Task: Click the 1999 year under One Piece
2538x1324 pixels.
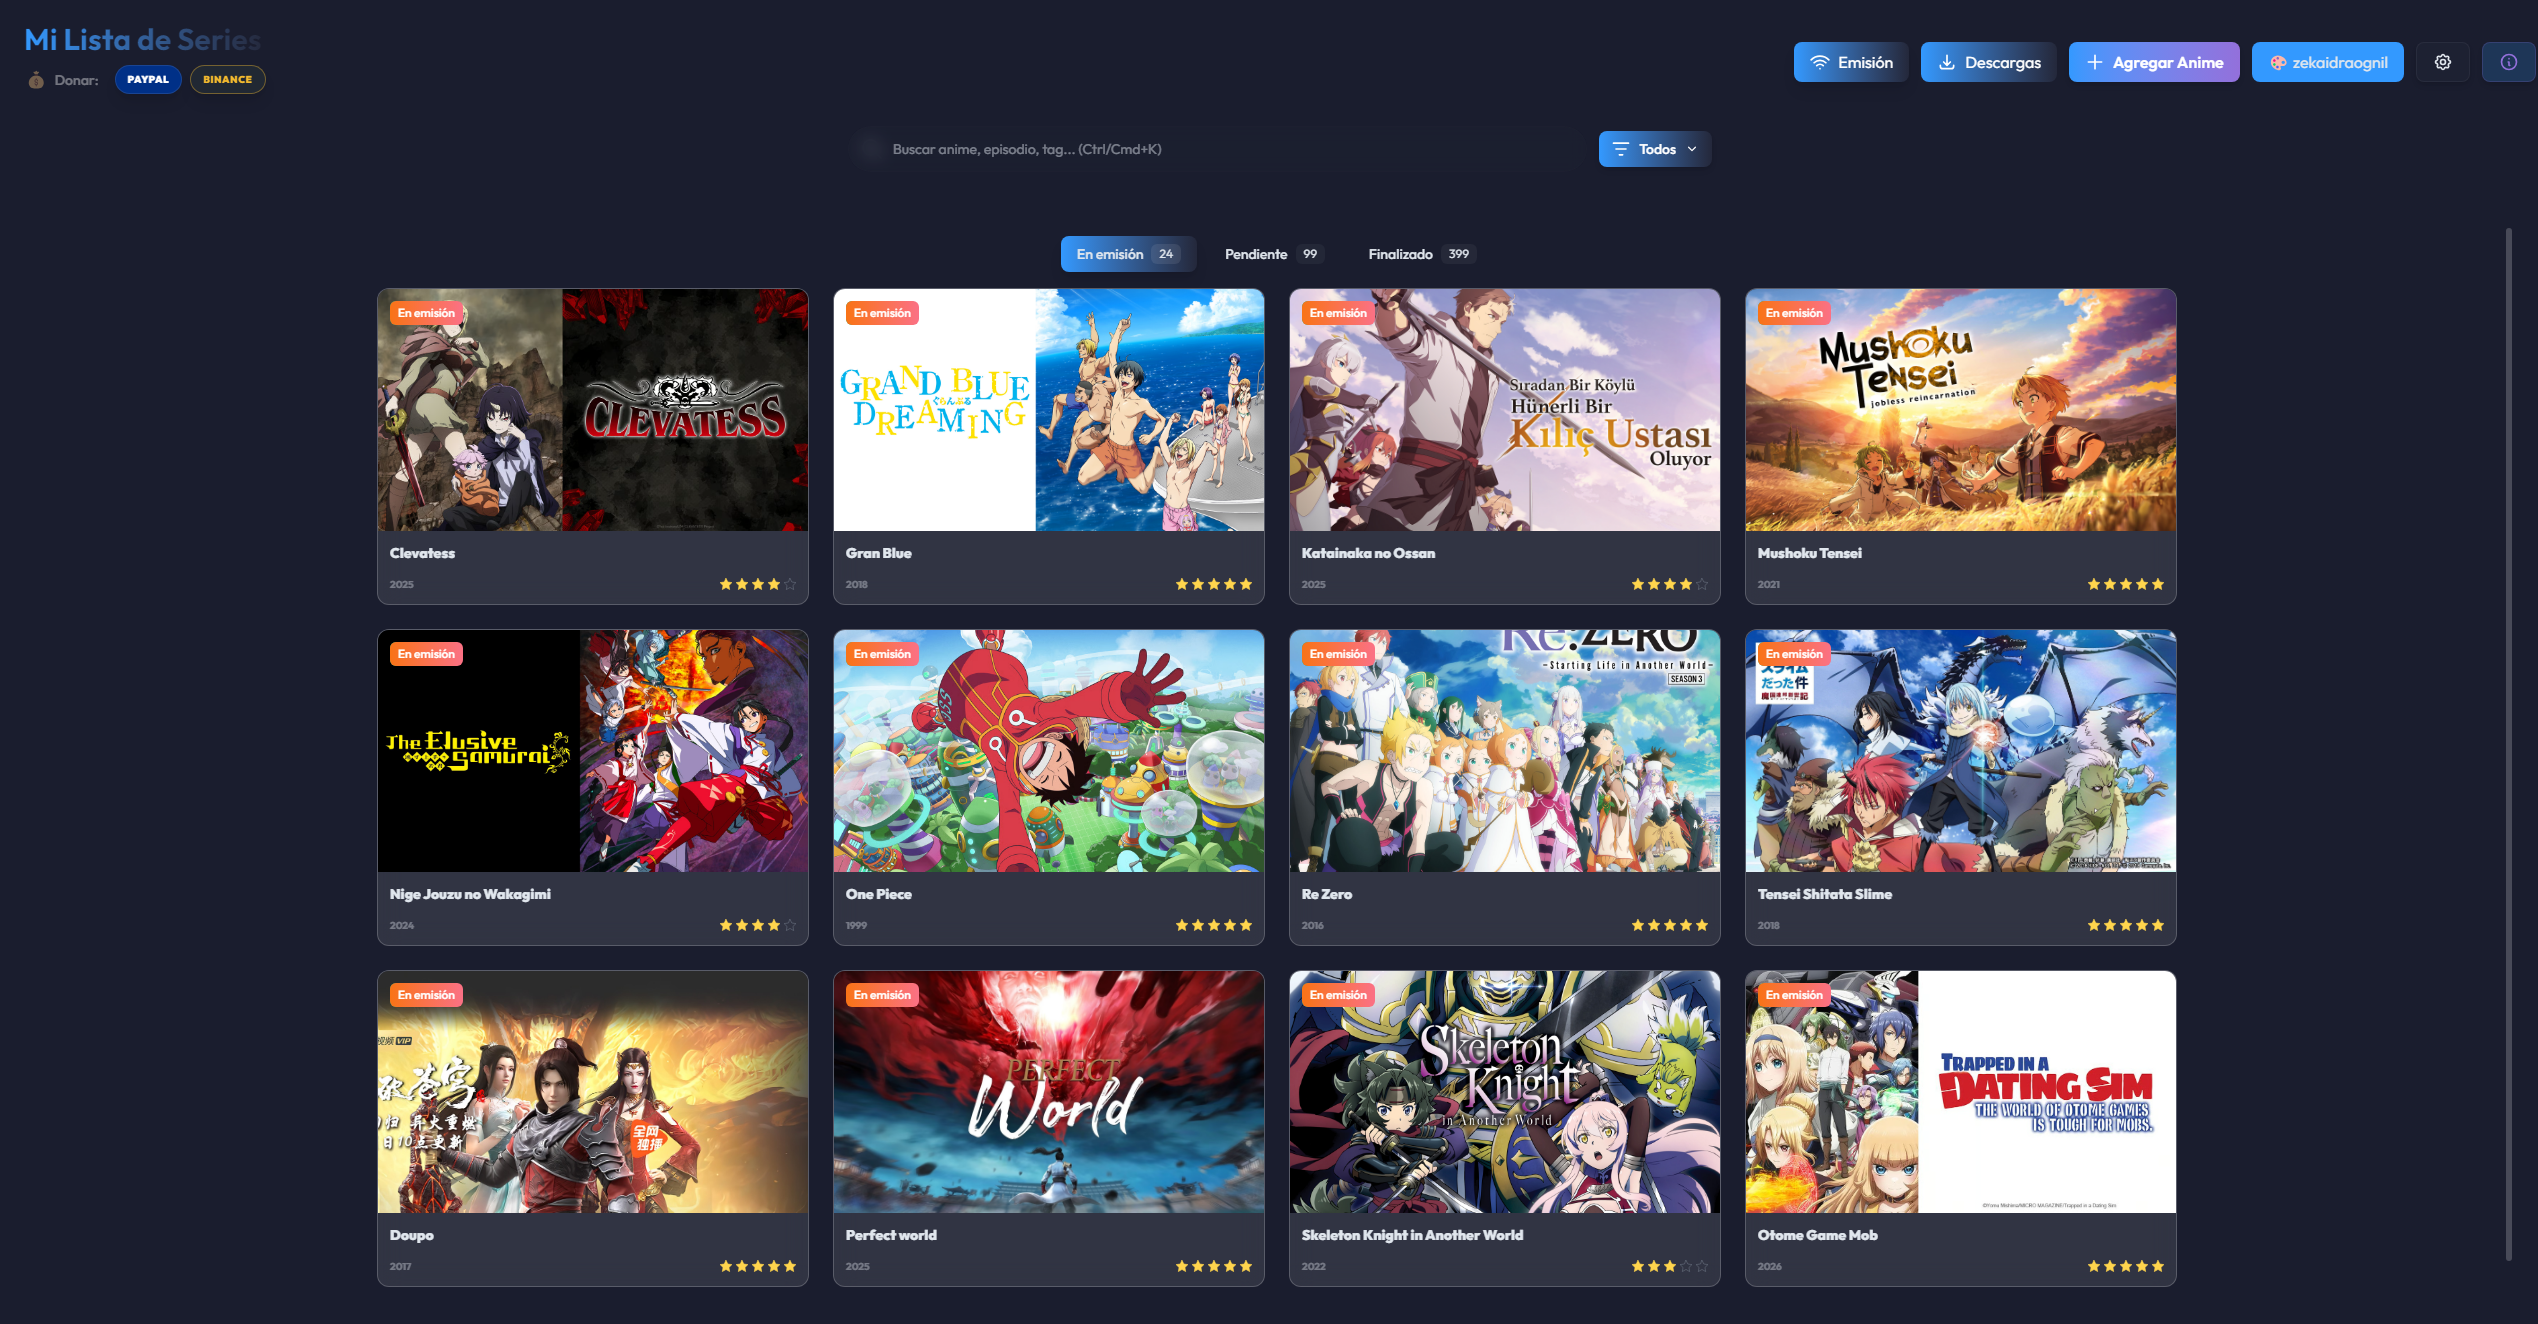Action: [856, 926]
